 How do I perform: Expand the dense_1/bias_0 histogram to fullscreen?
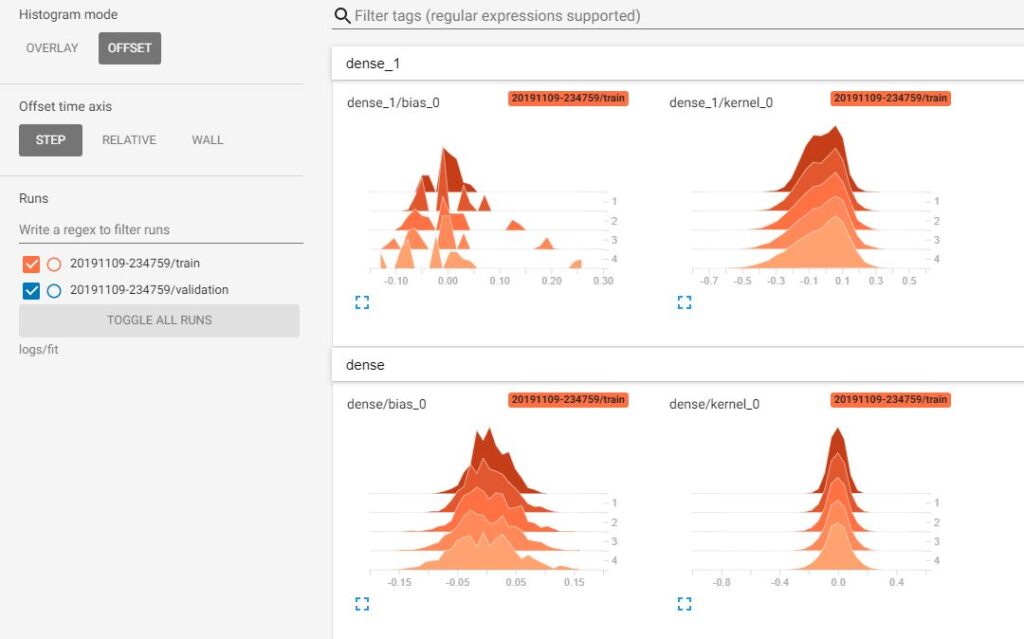click(x=362, y=303)
